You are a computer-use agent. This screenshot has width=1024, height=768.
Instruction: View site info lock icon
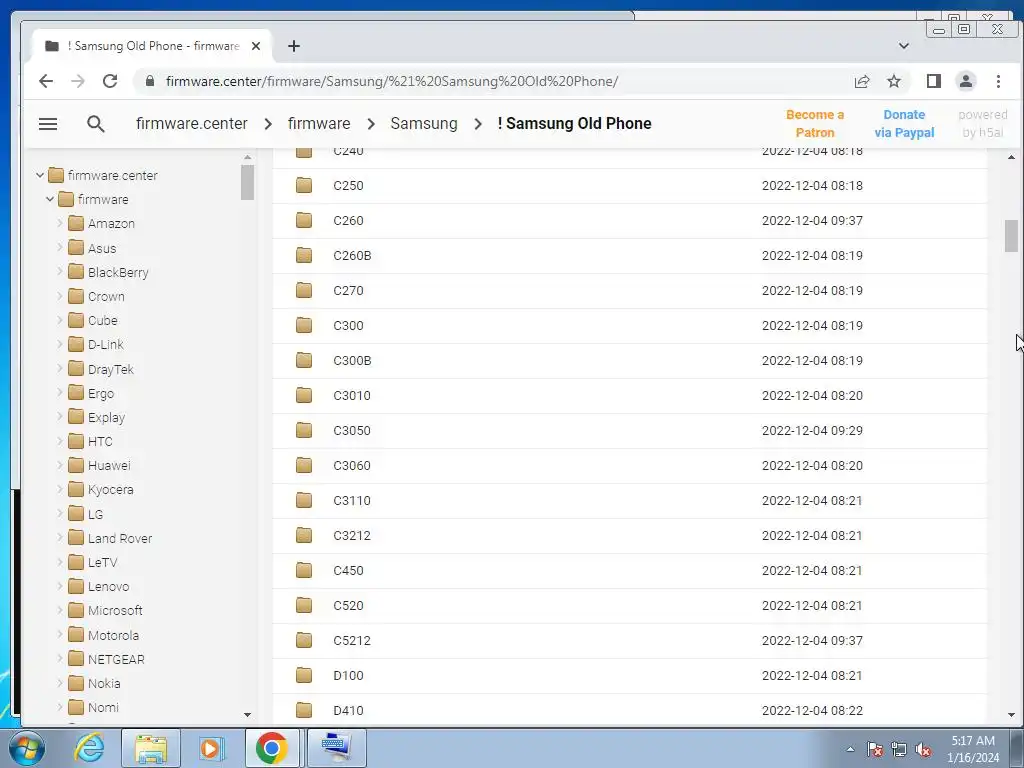[150, 81]
